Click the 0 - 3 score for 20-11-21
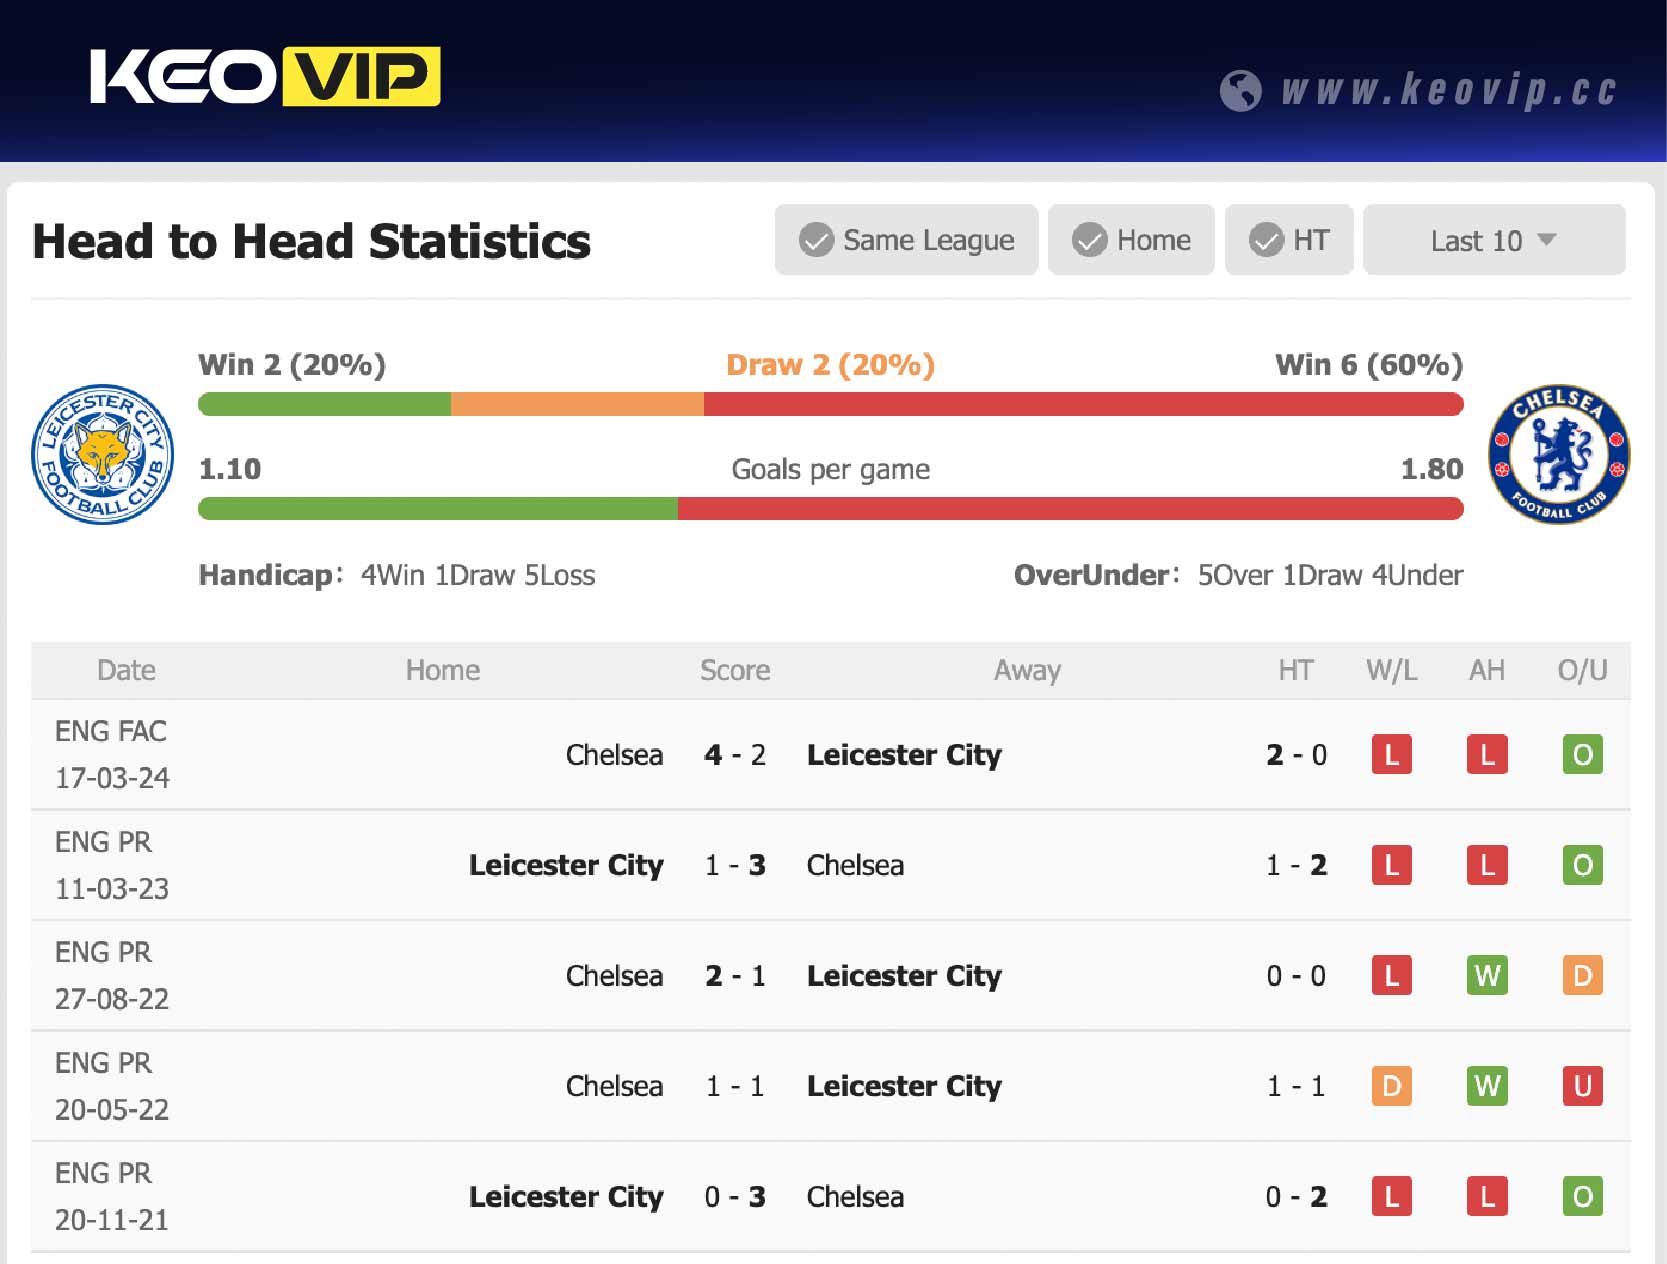The width and height of the screenshot is (1667, 1264). point(735,1197)
